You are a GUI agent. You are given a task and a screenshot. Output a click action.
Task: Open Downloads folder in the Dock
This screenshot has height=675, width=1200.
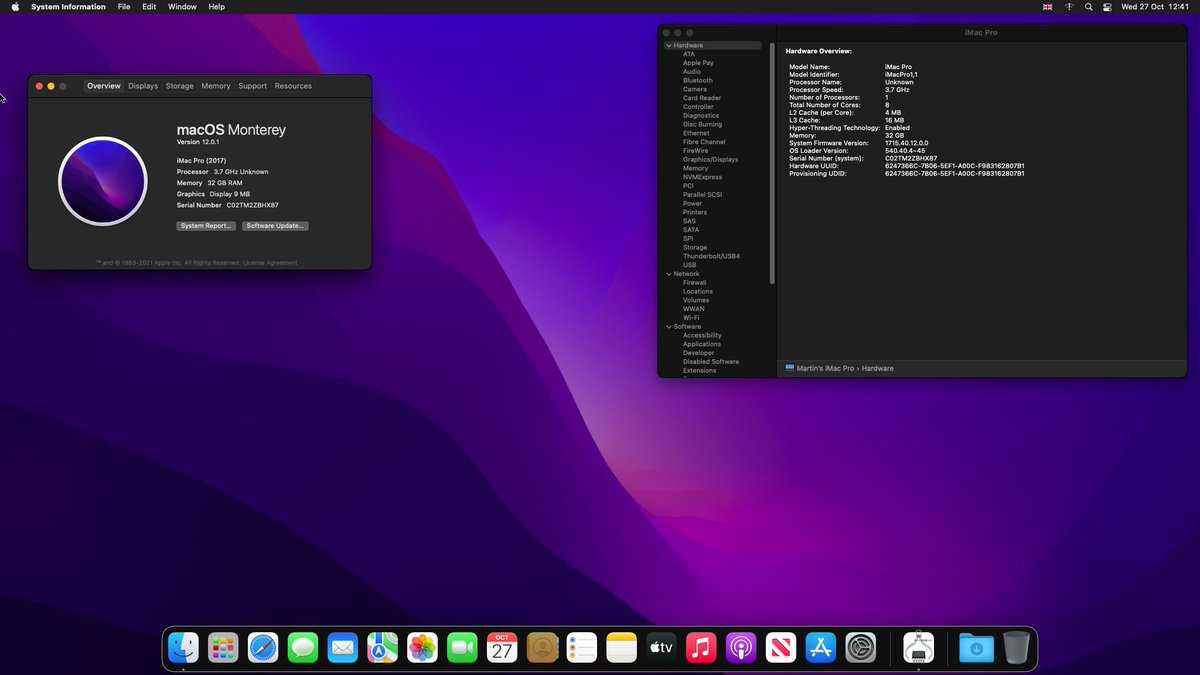click(976, 648)
